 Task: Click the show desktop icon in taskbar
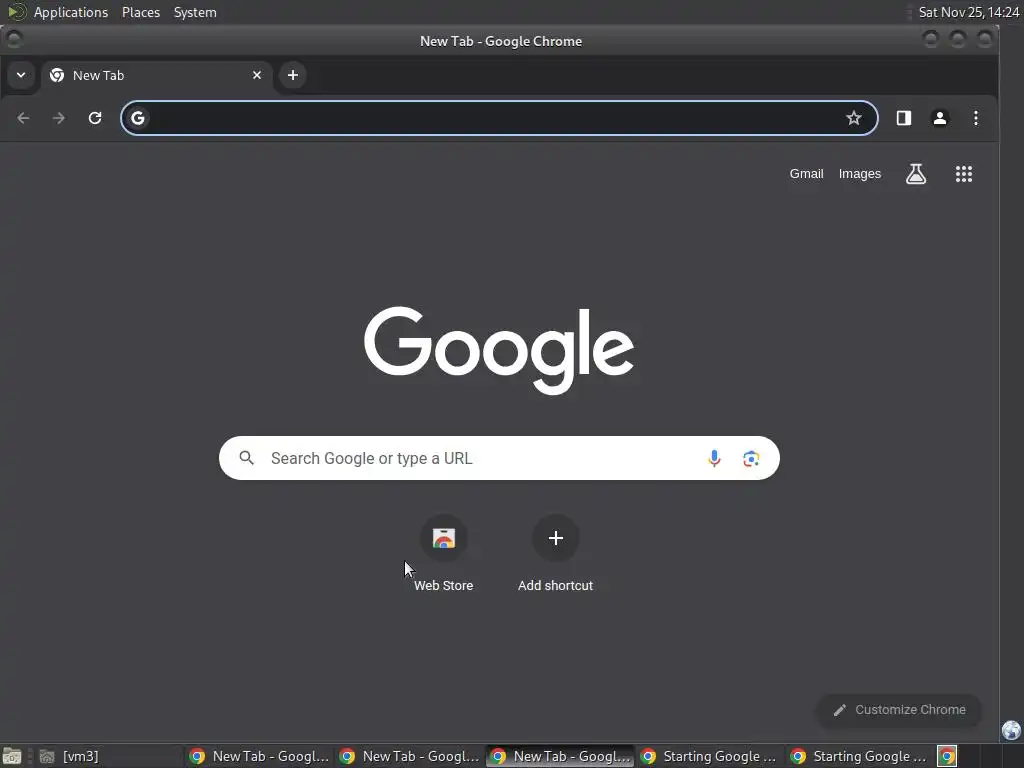coord(12,756)
